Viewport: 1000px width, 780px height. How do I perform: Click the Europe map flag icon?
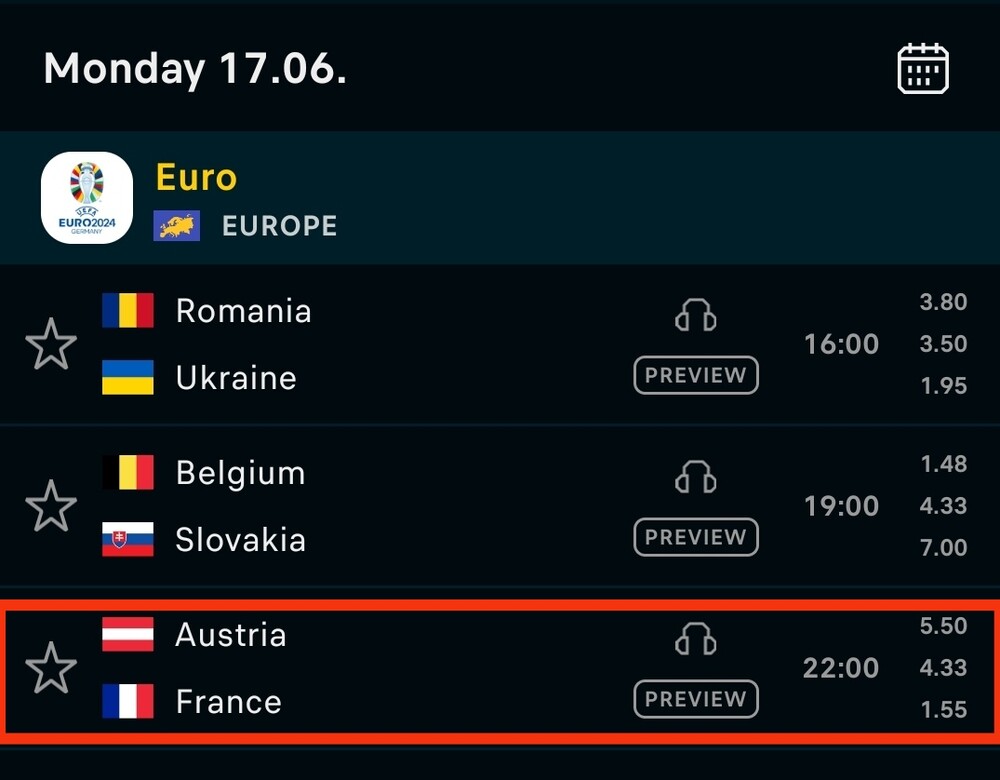coord(177,226)
